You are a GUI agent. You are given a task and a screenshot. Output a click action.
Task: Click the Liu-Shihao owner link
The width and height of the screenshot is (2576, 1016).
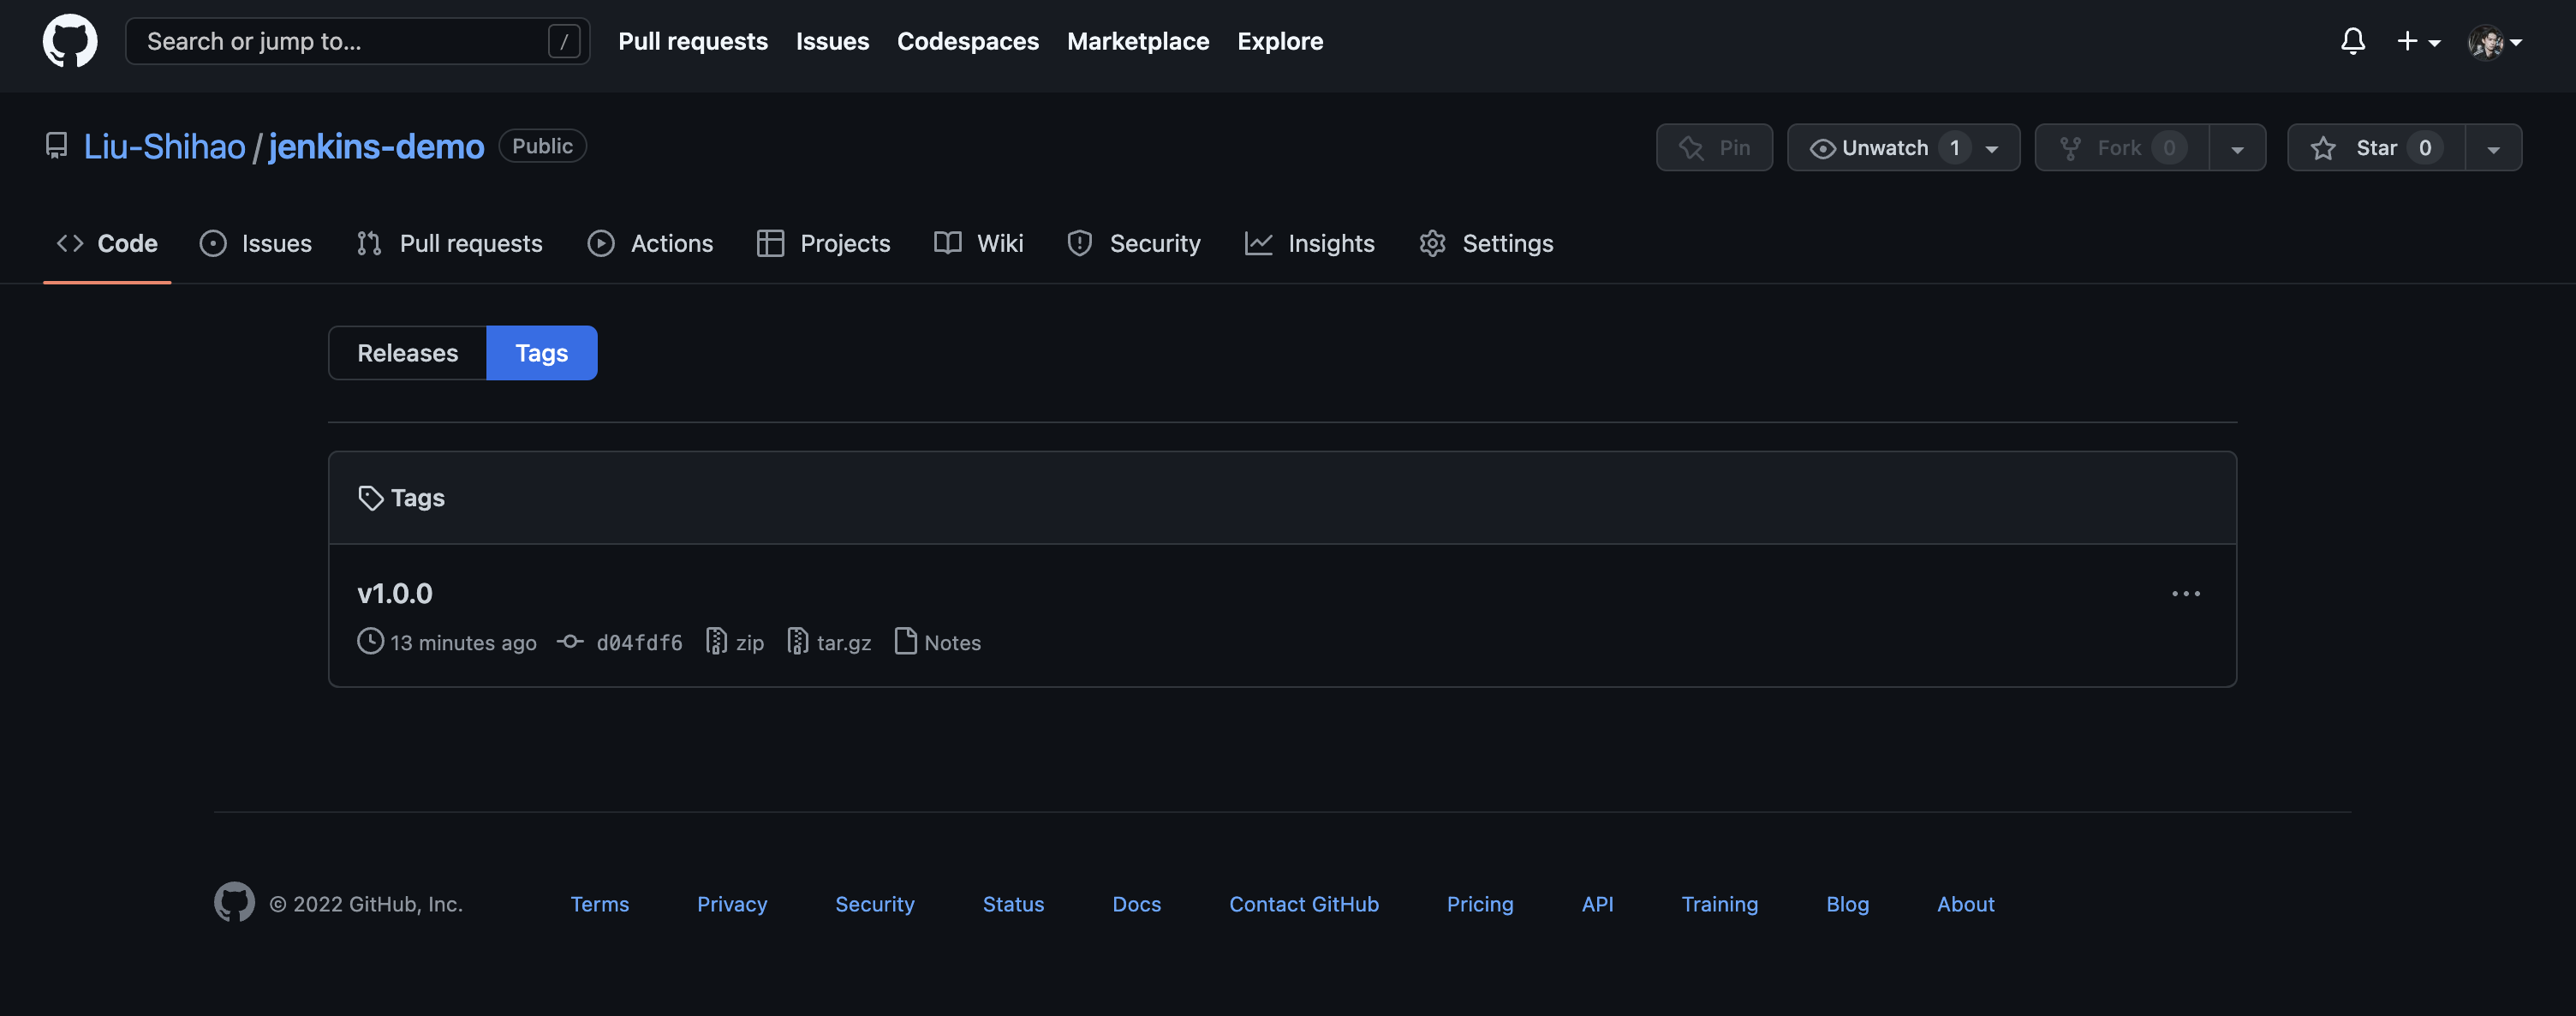coord(164,147)
